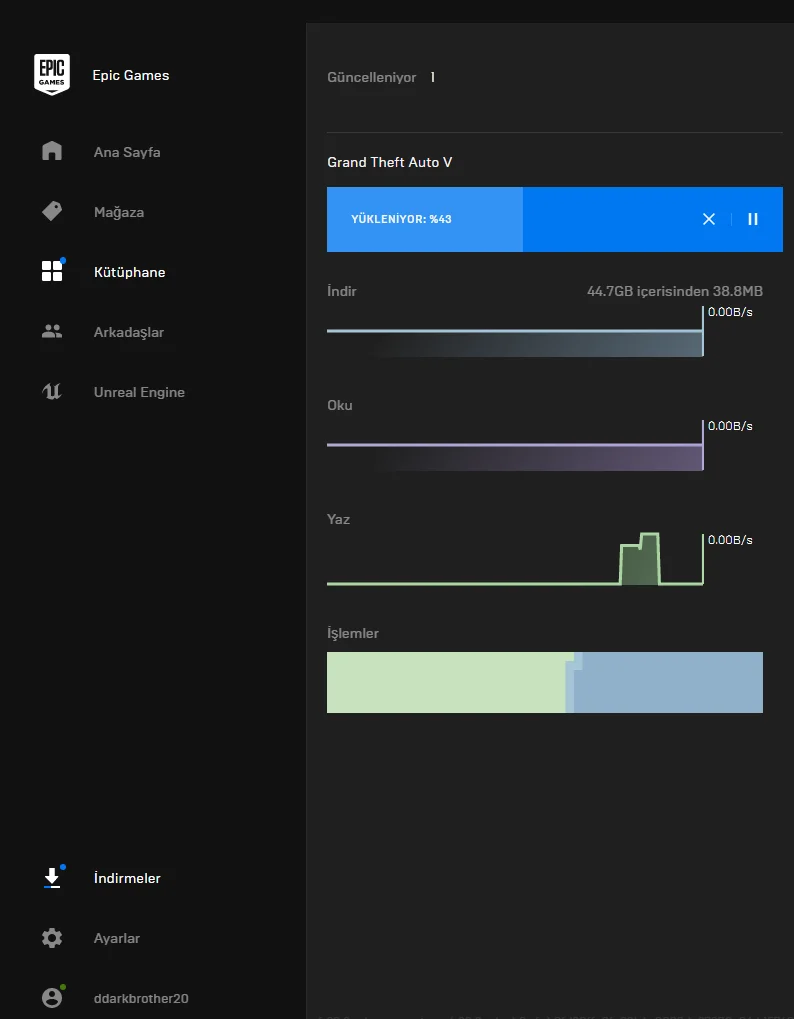Click the Mağaza tag icon
The image size is (794, 1019).
coord(52,212)
